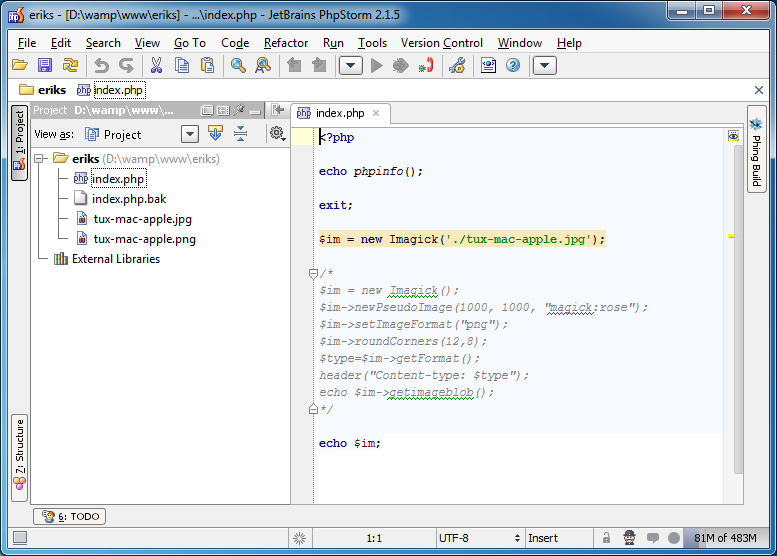Open the Version Control menu
Screen dimensions: 777x556
click(442, 43)
